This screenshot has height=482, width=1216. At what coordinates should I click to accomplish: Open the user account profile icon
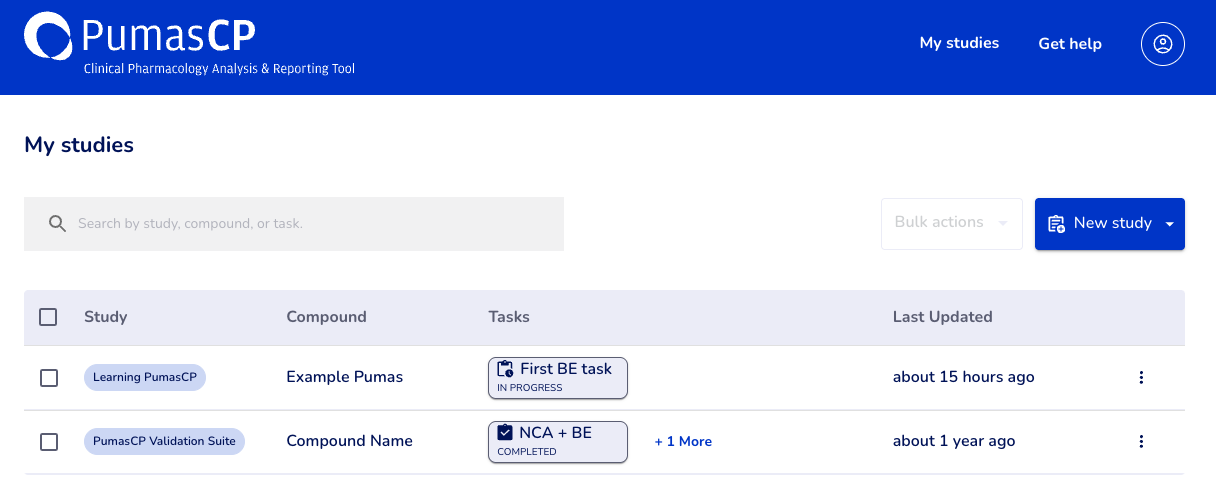coord(1162,44)
